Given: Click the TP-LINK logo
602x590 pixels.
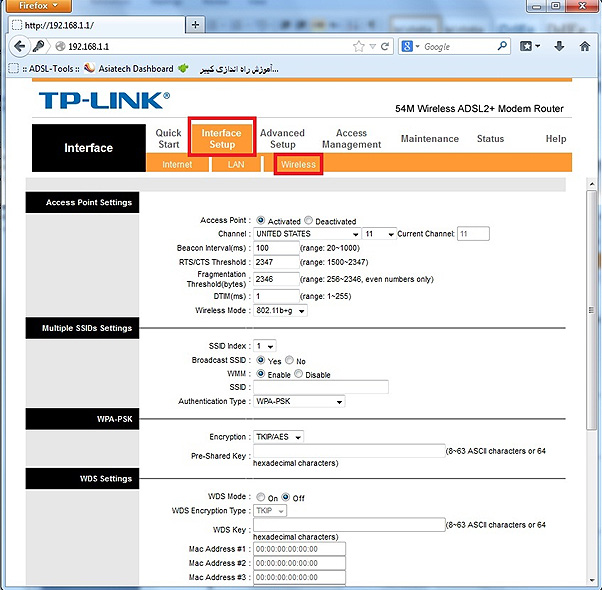Looking at the screenshot, I should (x=104, y=100).
